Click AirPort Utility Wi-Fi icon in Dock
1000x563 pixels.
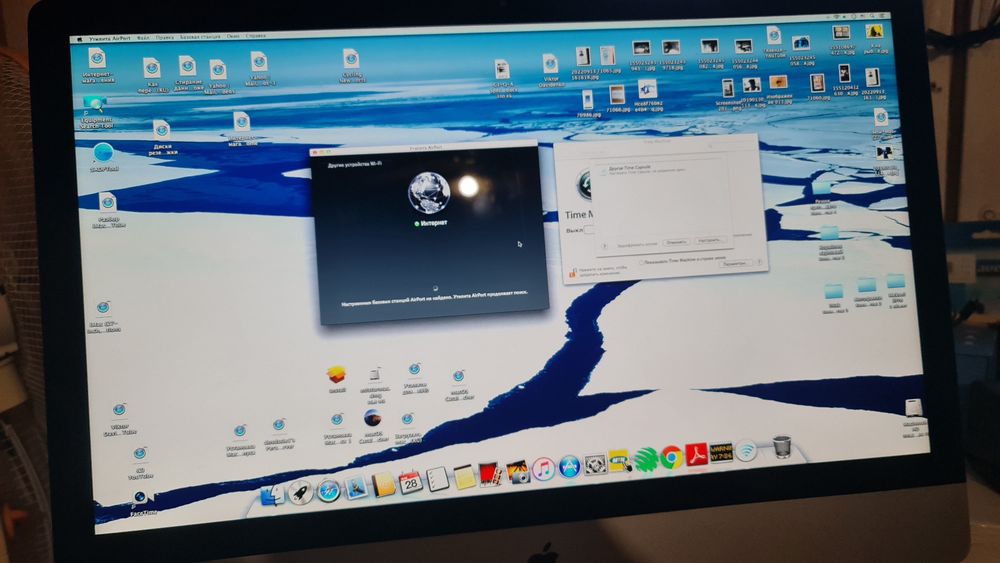746,450
